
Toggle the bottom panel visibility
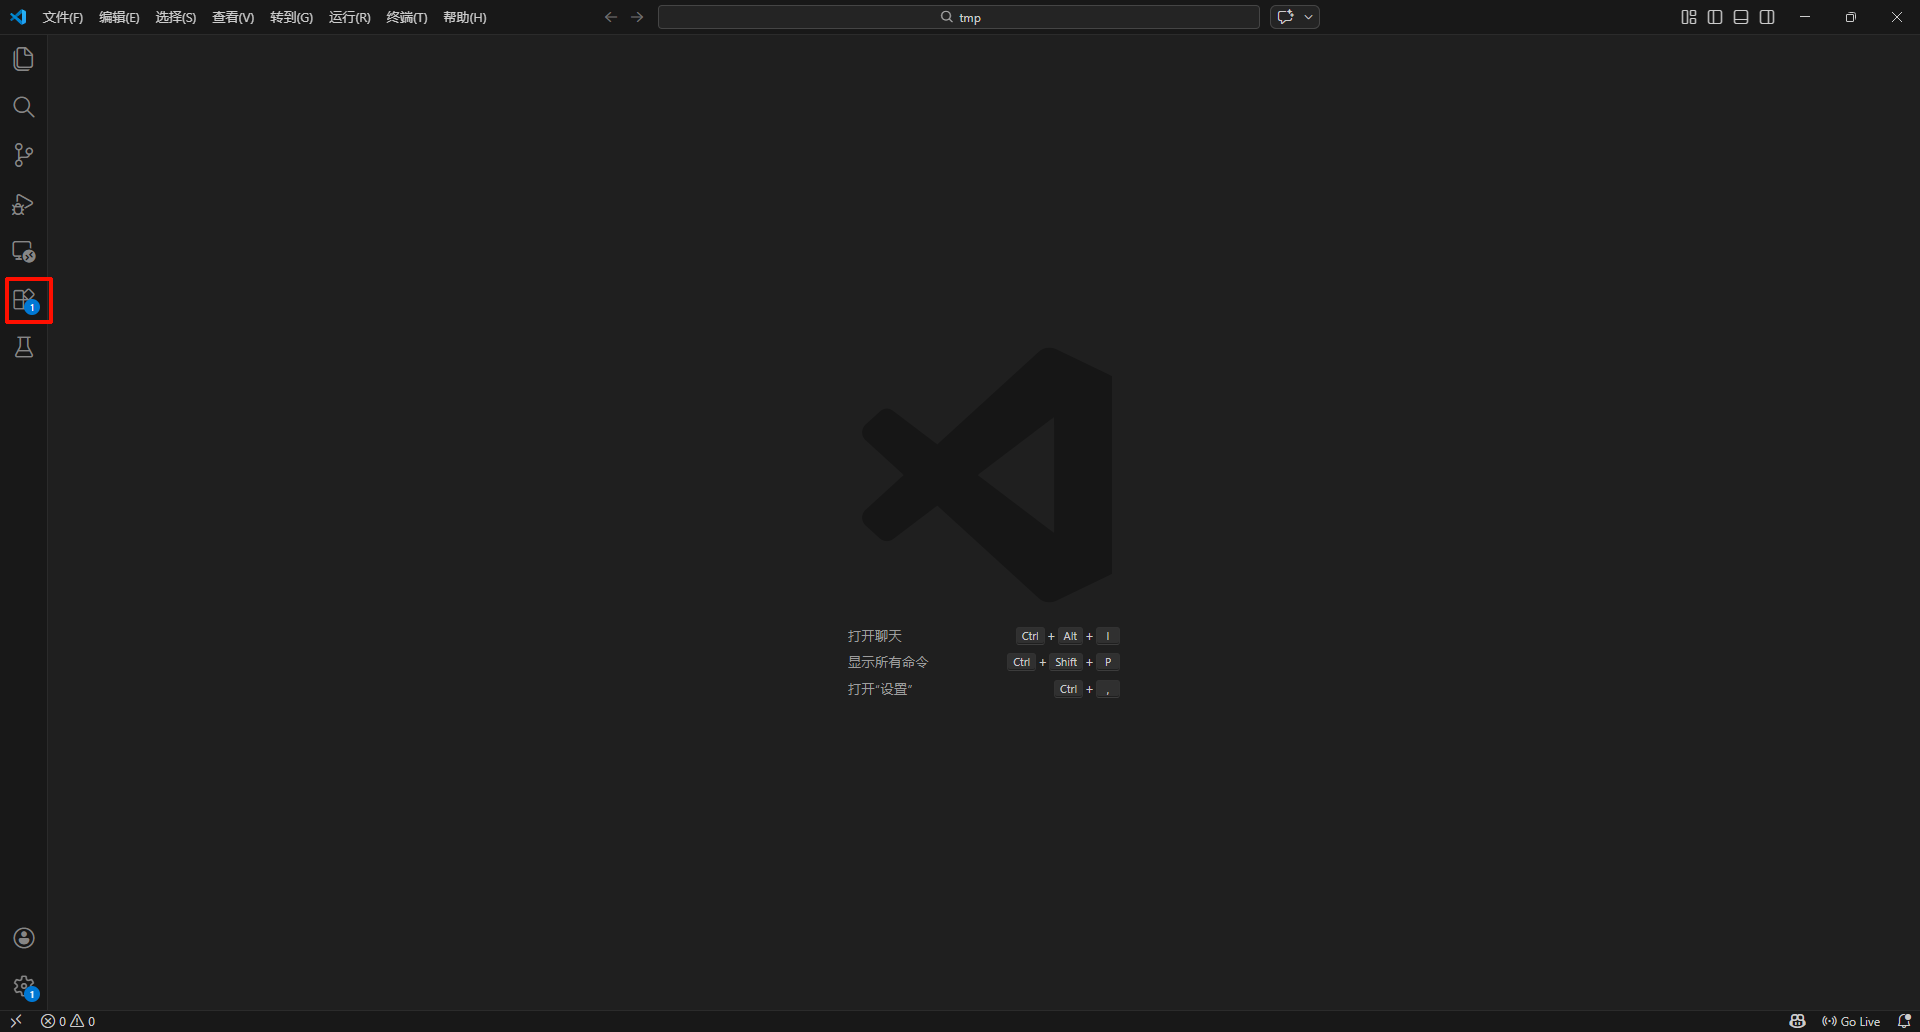[x=1741, y=17]
